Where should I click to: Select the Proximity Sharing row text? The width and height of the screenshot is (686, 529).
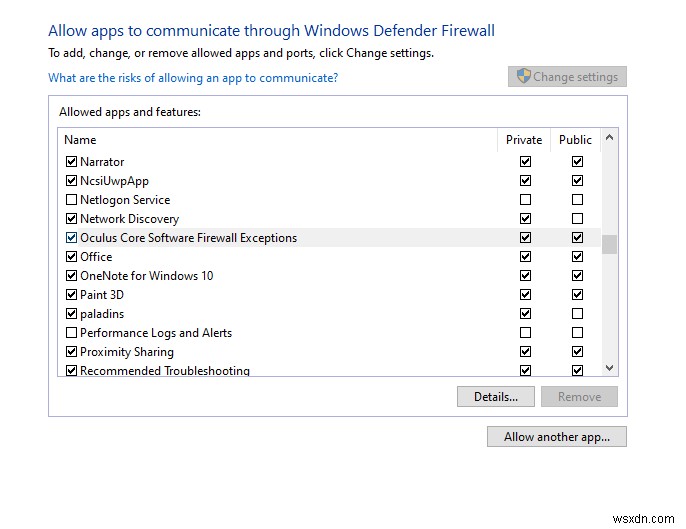[127, 352]
